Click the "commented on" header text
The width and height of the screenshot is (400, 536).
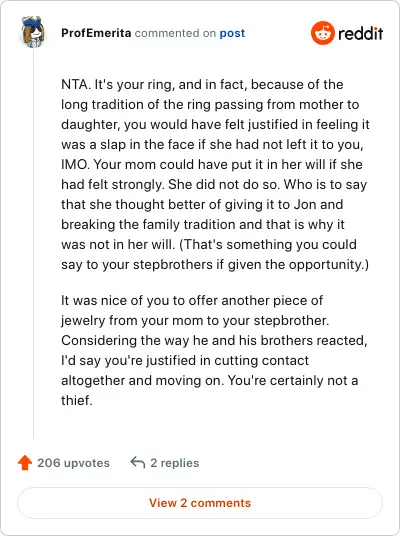click(x=175, y=33)
